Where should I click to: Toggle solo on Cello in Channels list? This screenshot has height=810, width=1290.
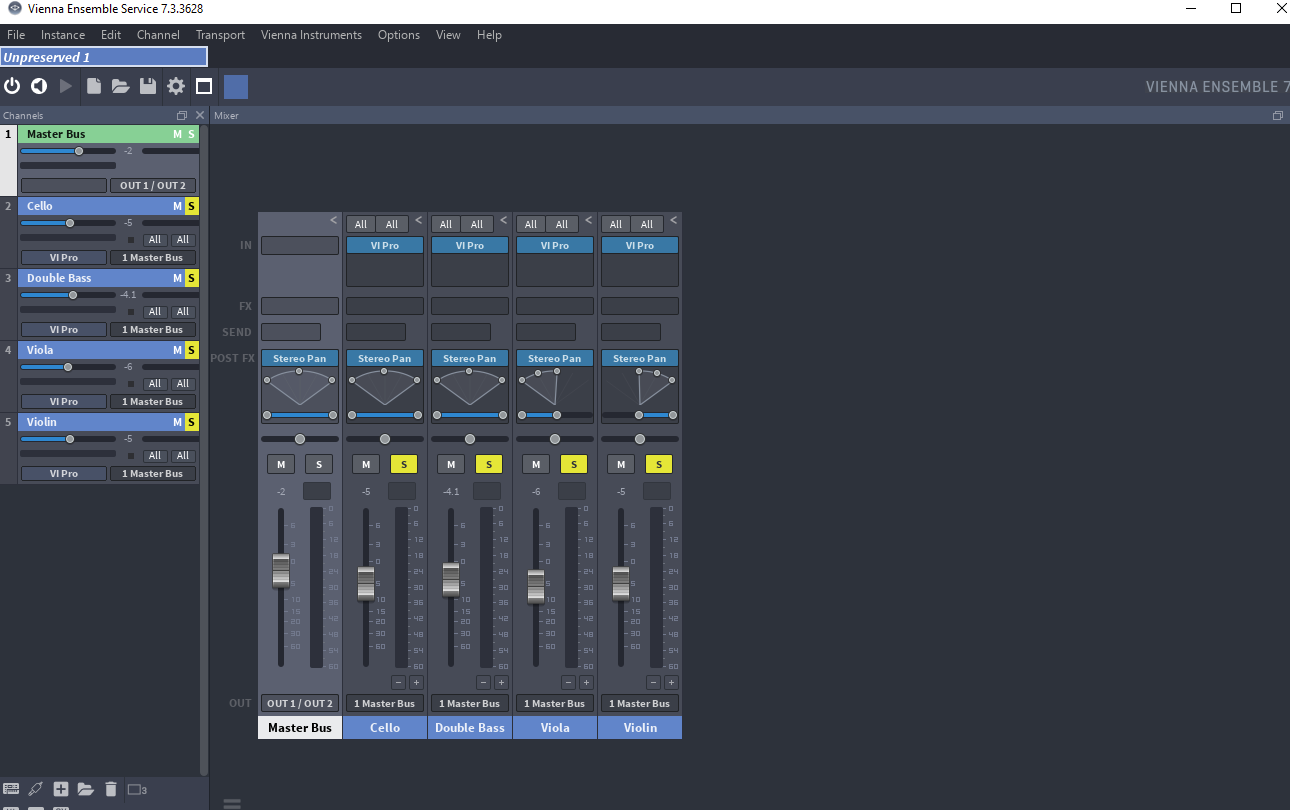(192, 206)
